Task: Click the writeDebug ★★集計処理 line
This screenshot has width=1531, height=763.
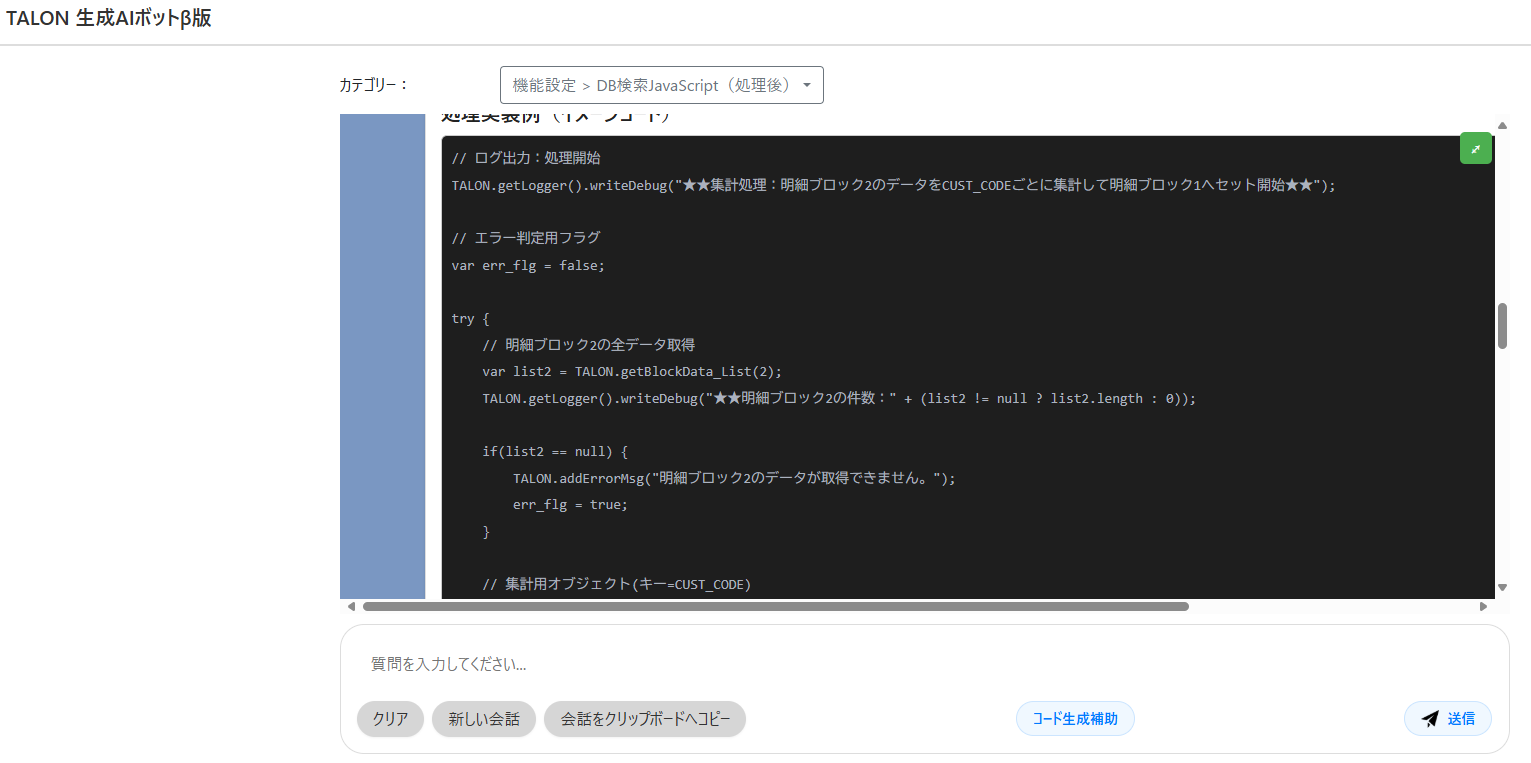Action: 893,185
